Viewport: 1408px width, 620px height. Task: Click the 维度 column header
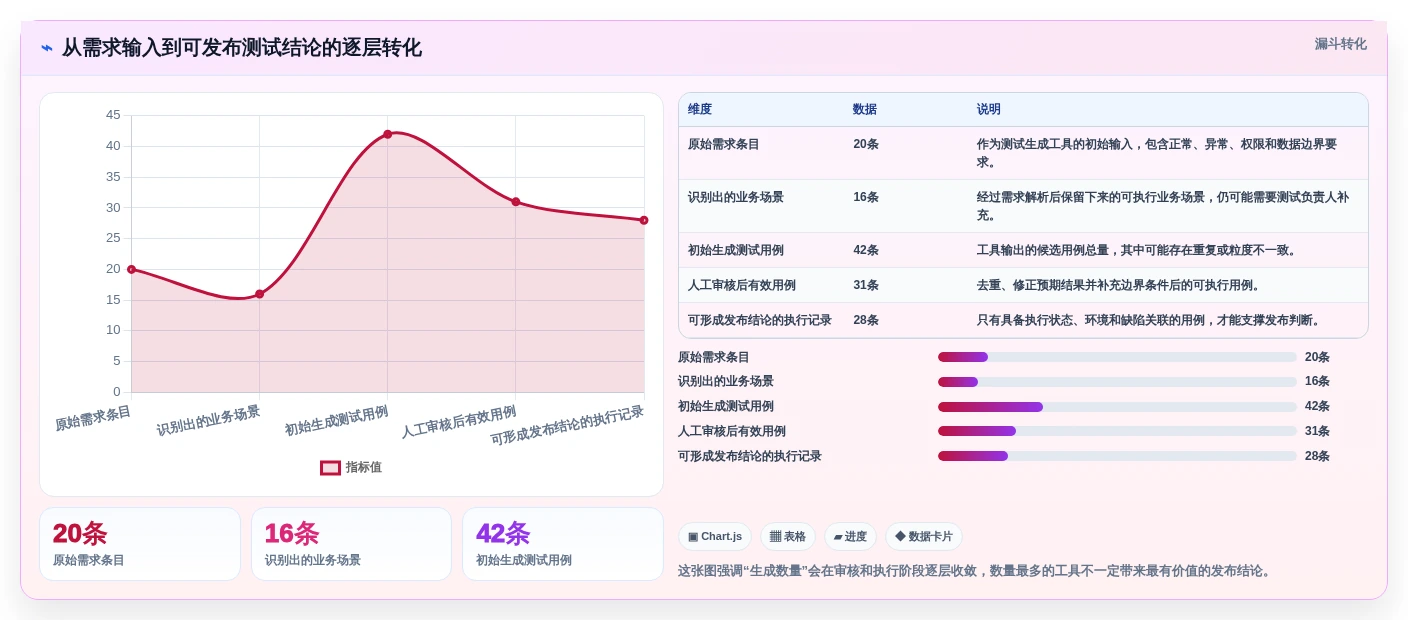click(x=700, y=109)
